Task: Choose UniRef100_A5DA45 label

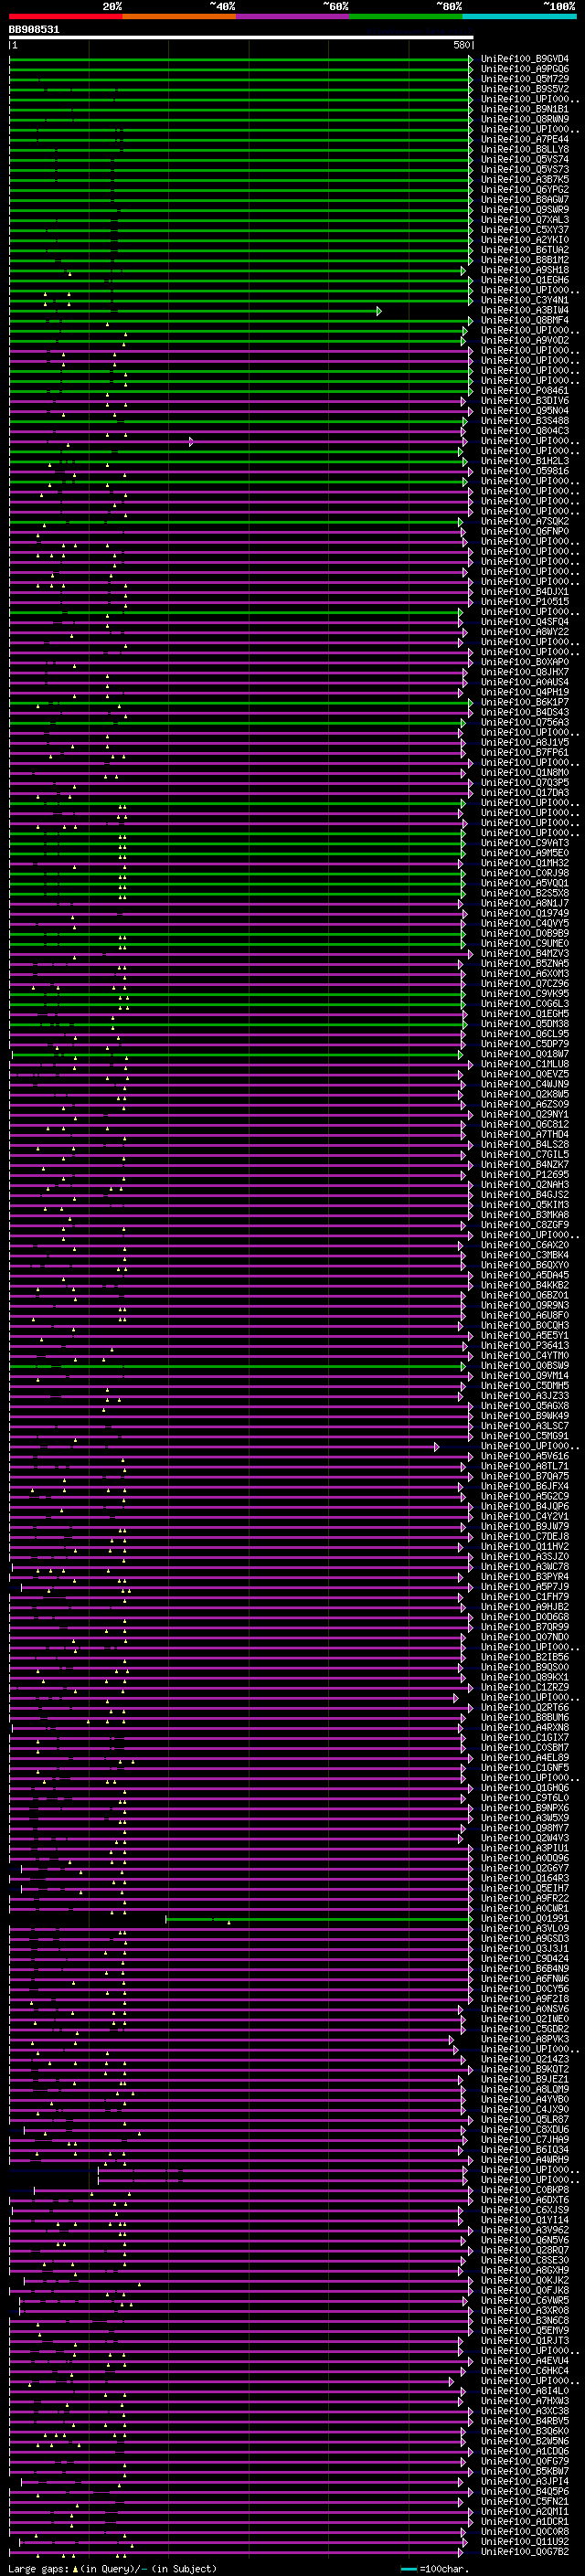Action: pyautogui.click(x=525, y=1275)
